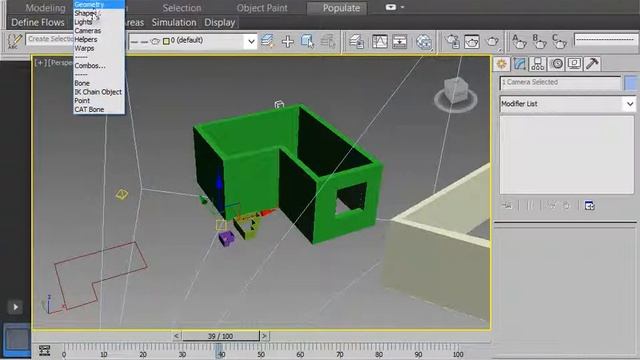Click the object color swatch

pos(631,83)
